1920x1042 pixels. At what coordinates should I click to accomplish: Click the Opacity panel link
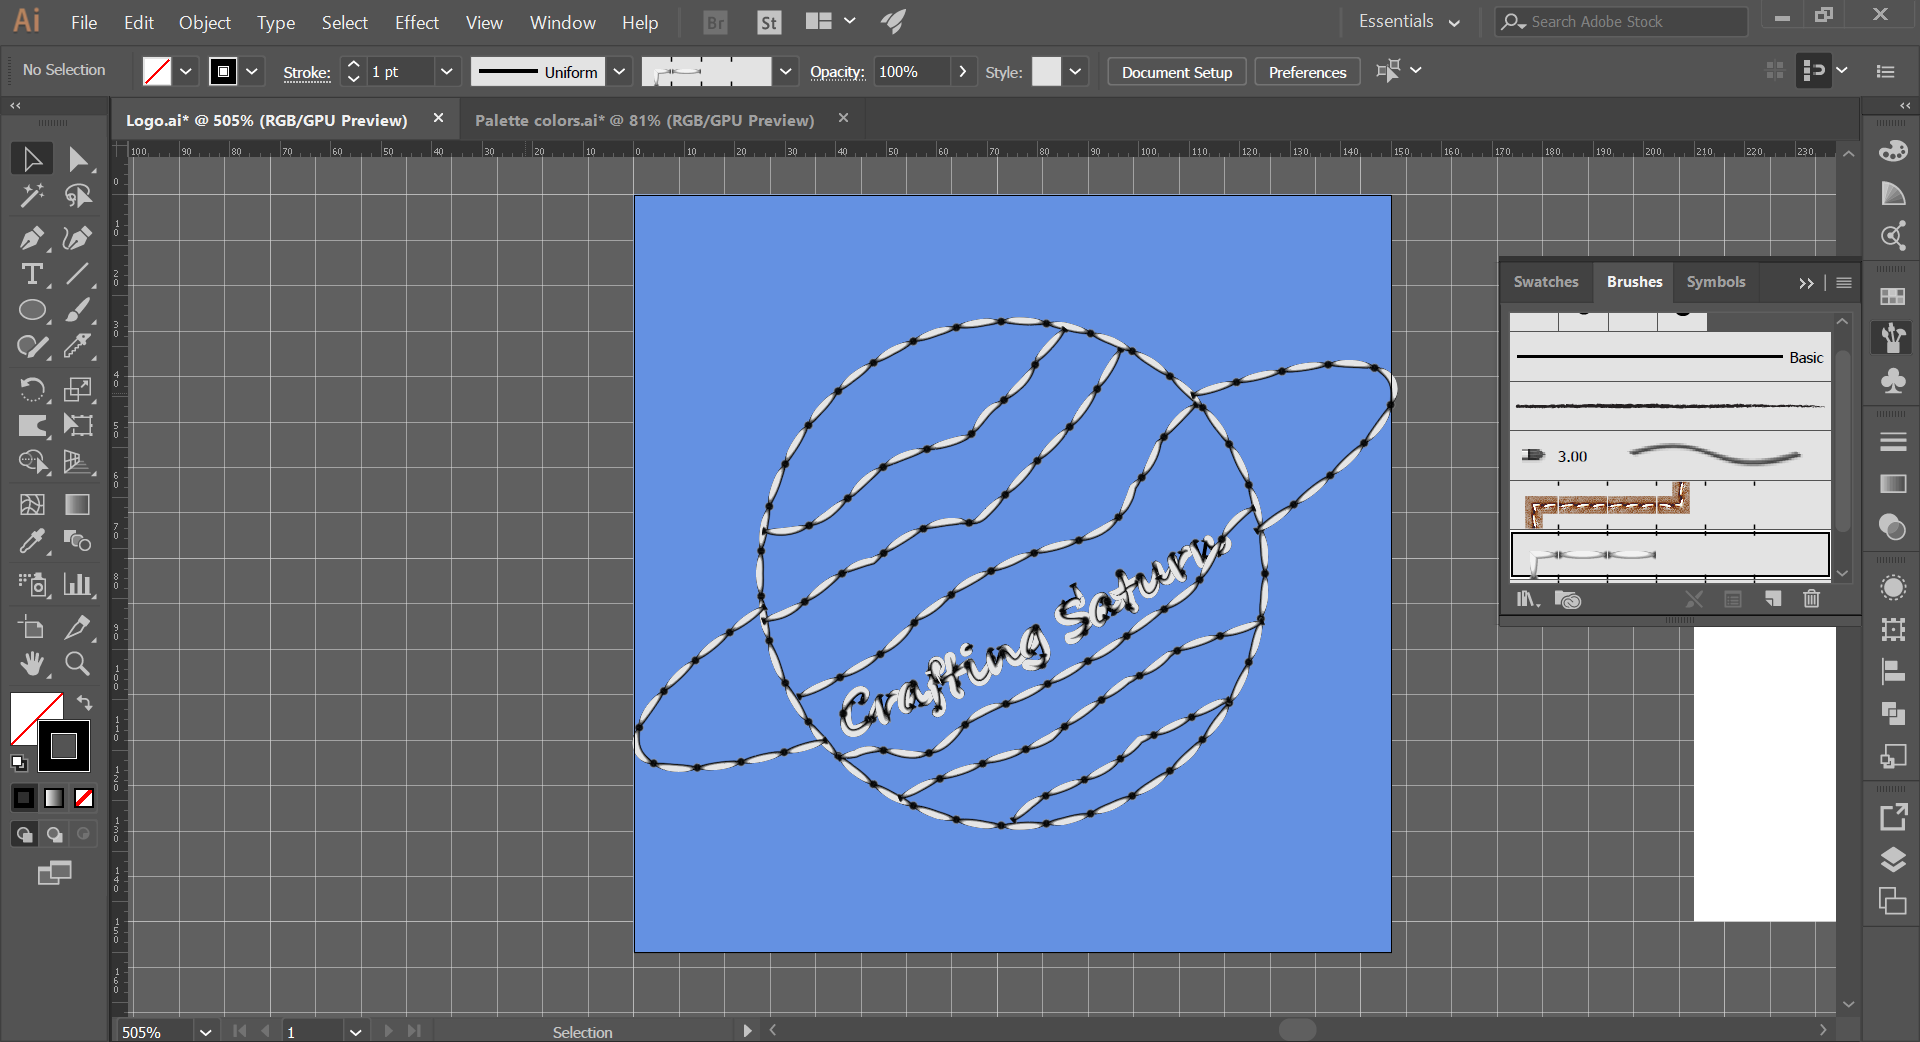click(837, 72)
